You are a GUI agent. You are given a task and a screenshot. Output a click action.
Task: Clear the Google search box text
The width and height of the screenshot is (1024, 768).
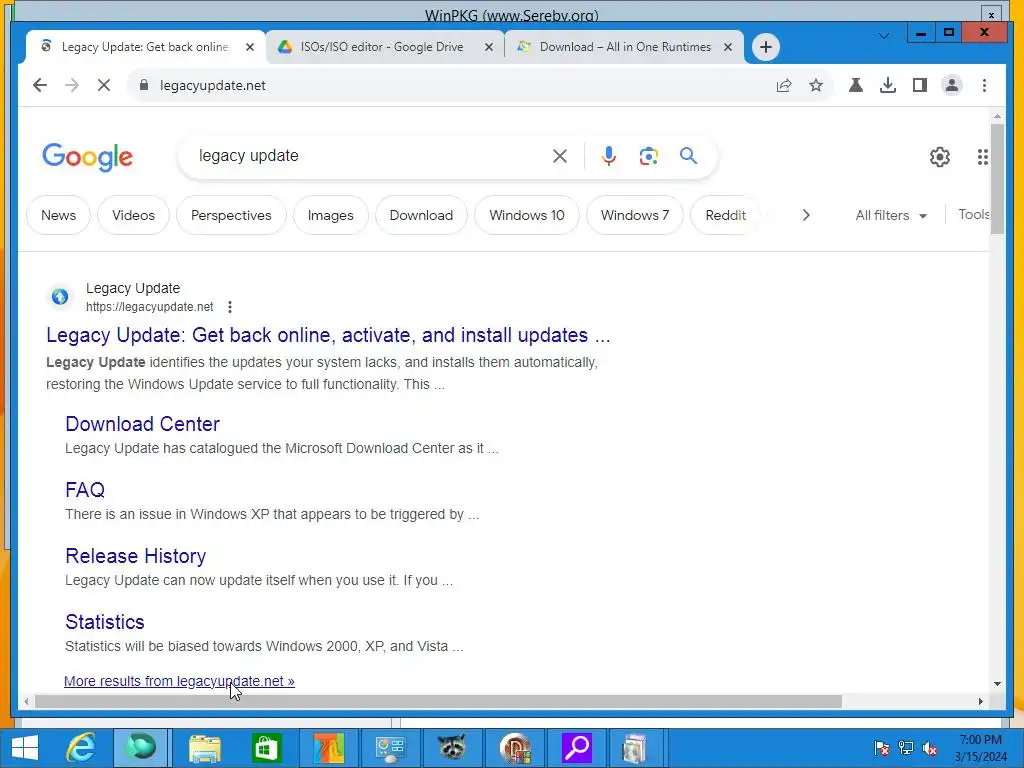560,156
